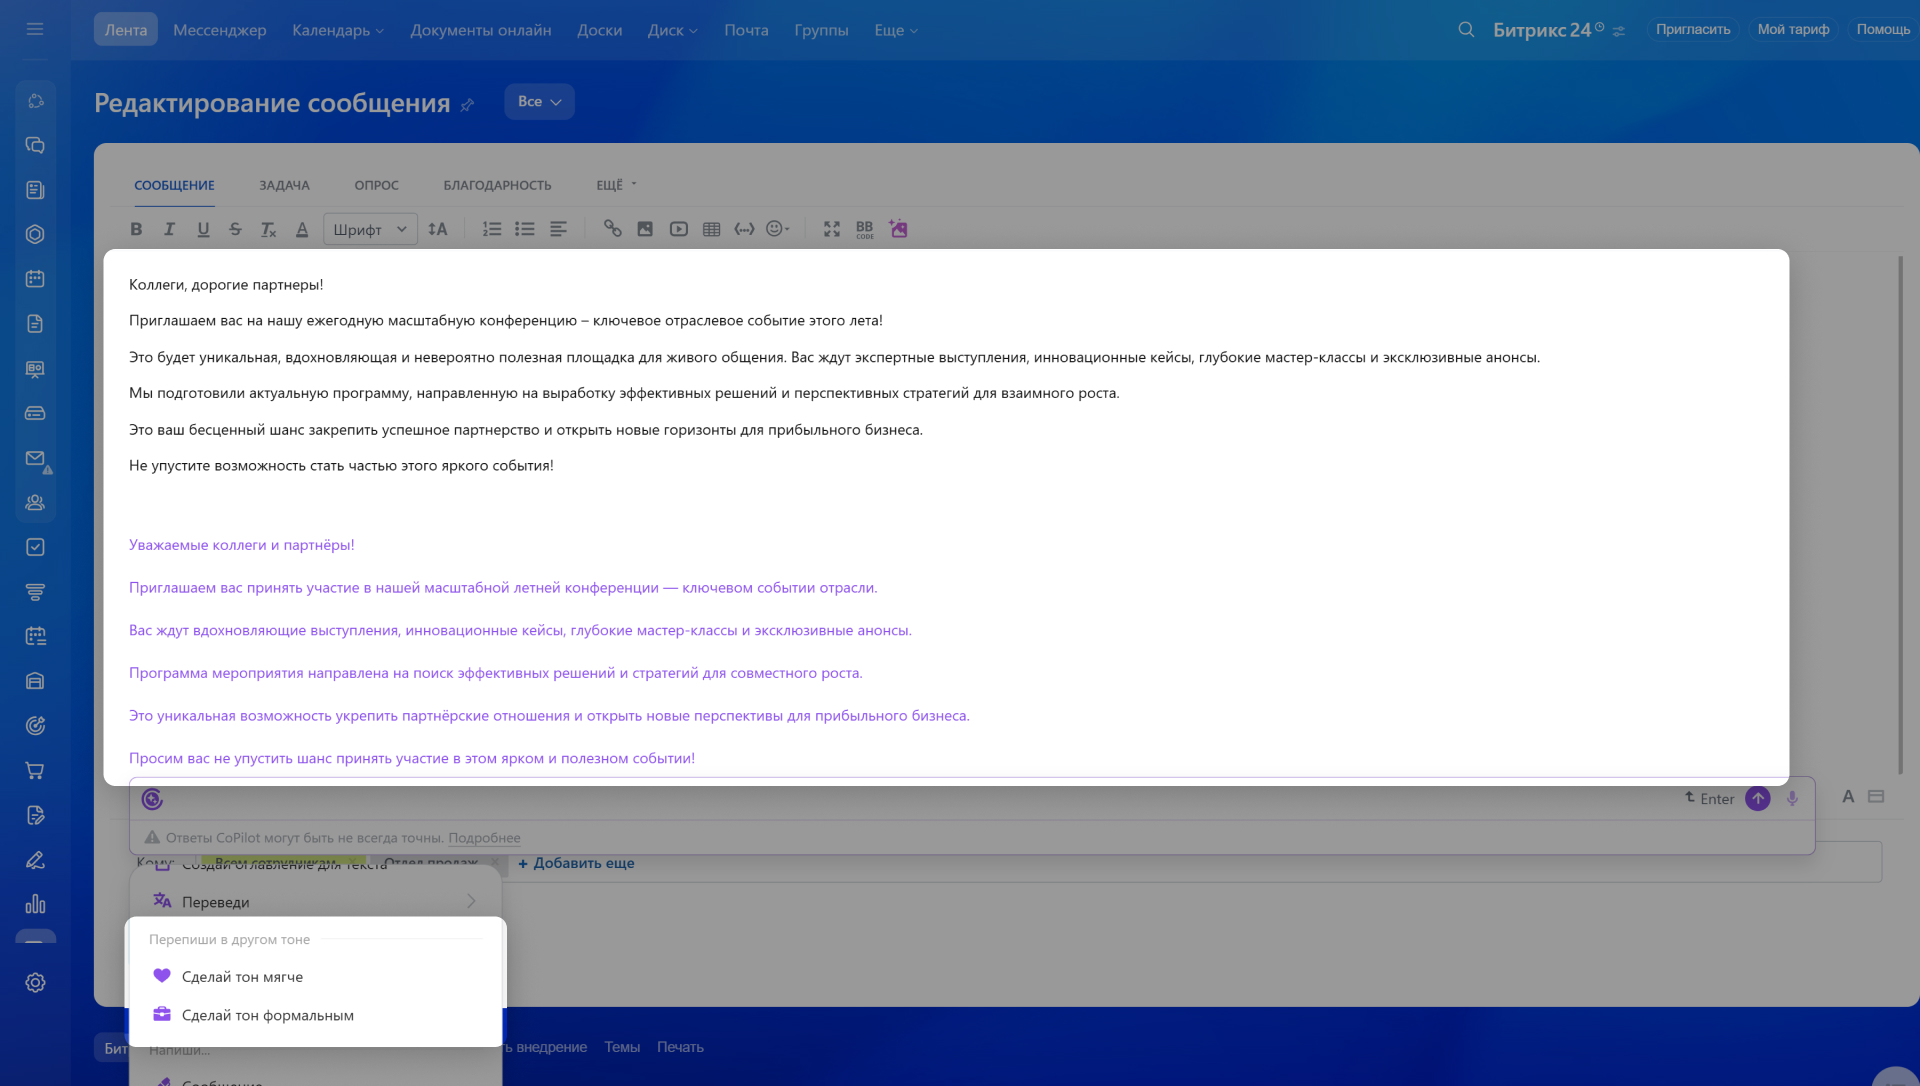Viewport: 1920px width, 1086px height.
Task: Toggle italic text formatting
Action: [169, 229]
